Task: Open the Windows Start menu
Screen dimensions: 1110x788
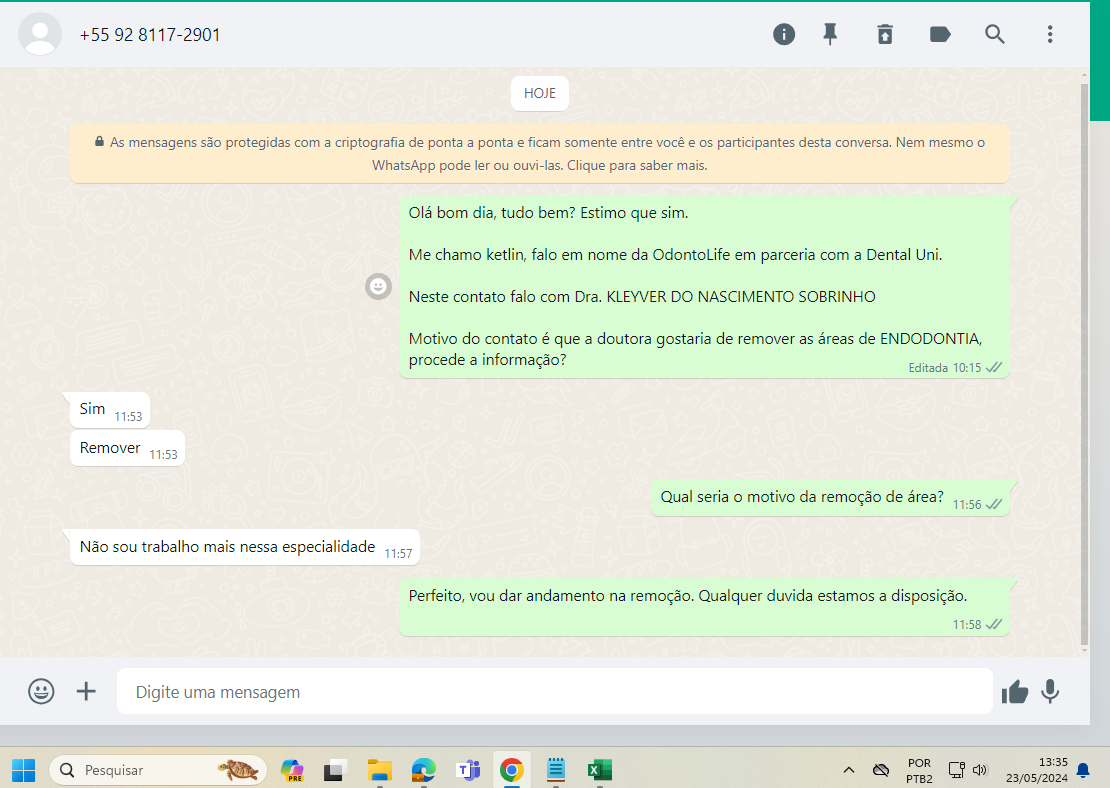Action: pyautogui.click(x=23, y=770)
